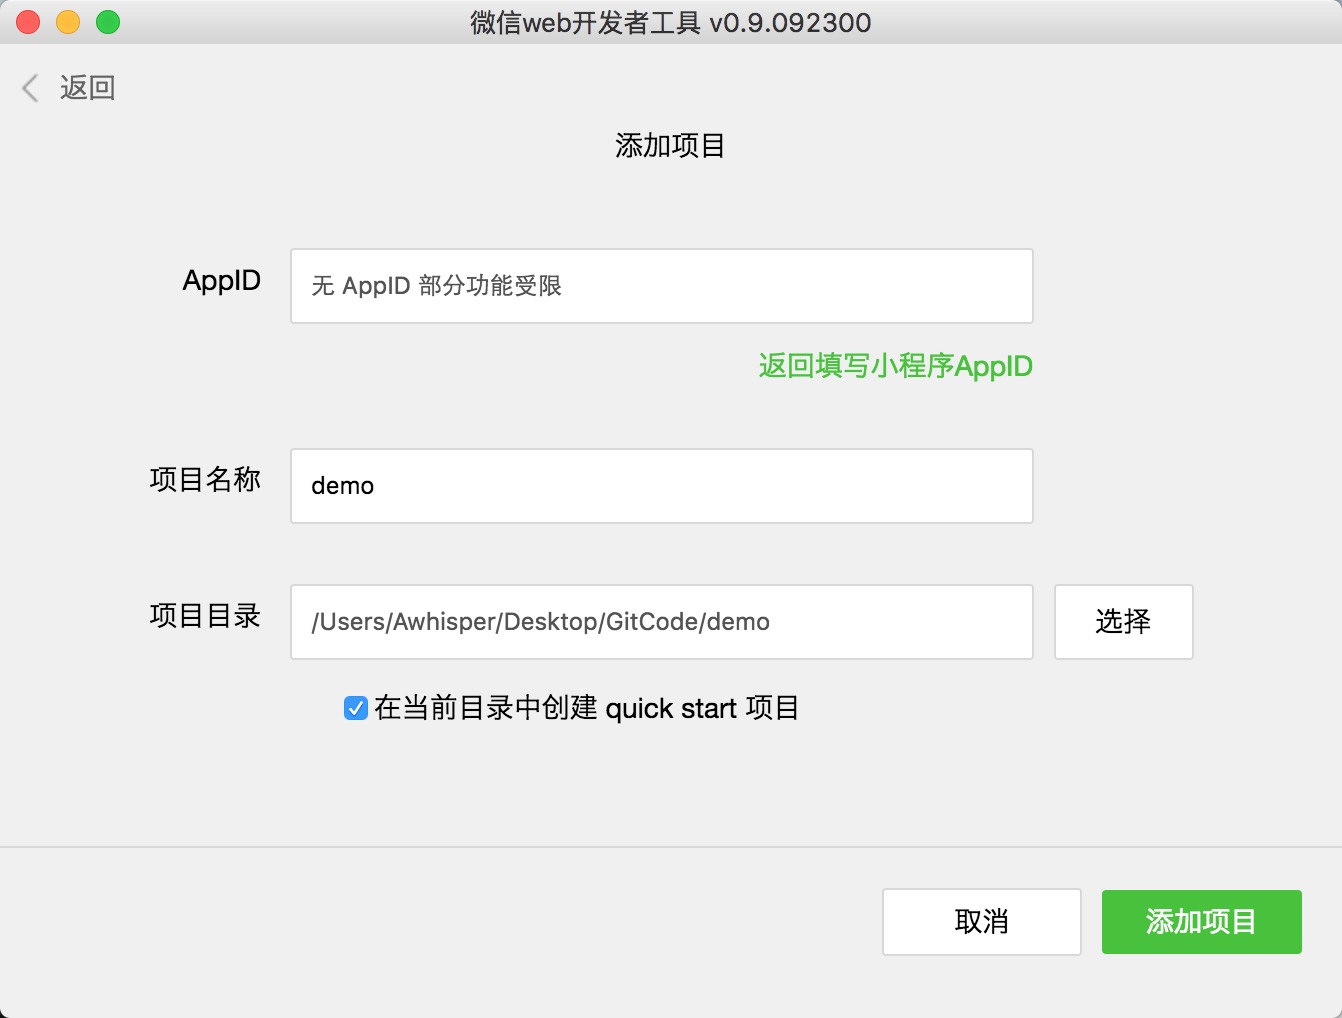Click the horizontal divider above footer buttons
The width and height of the screenshot is (1342, 1018).
[x=670, y=847]
